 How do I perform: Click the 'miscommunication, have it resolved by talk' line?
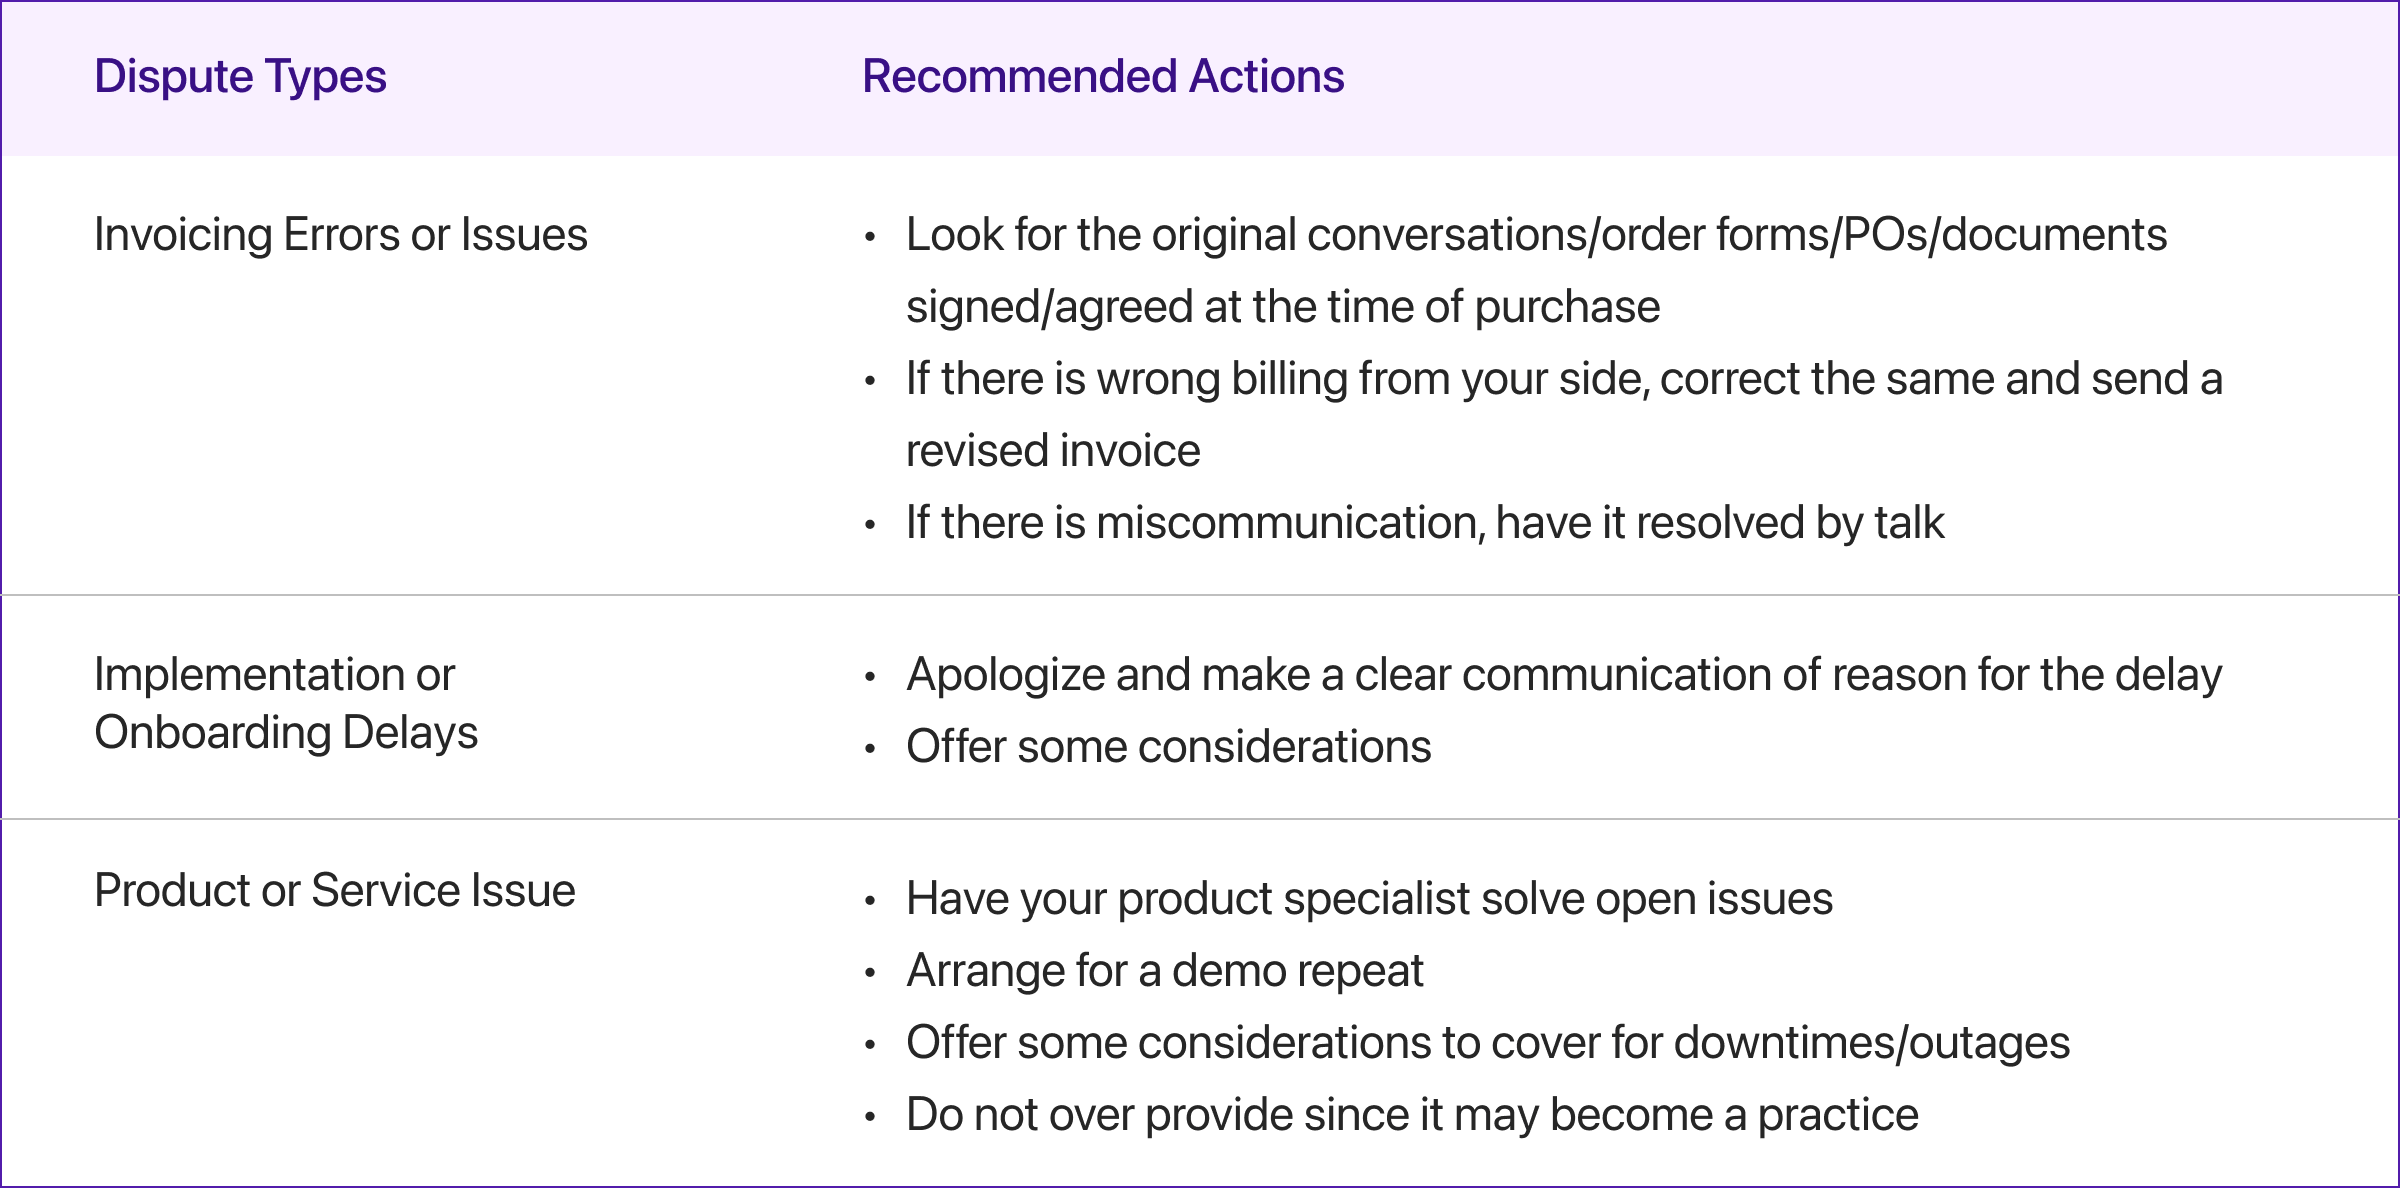(1424, 523)
